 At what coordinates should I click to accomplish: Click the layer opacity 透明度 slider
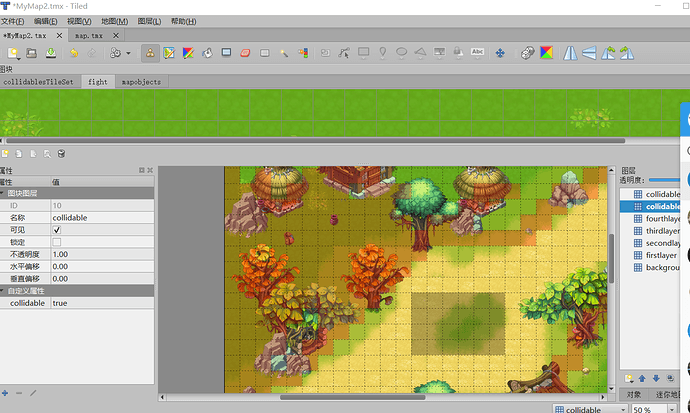pyautogui.click(x=664, y=180)
